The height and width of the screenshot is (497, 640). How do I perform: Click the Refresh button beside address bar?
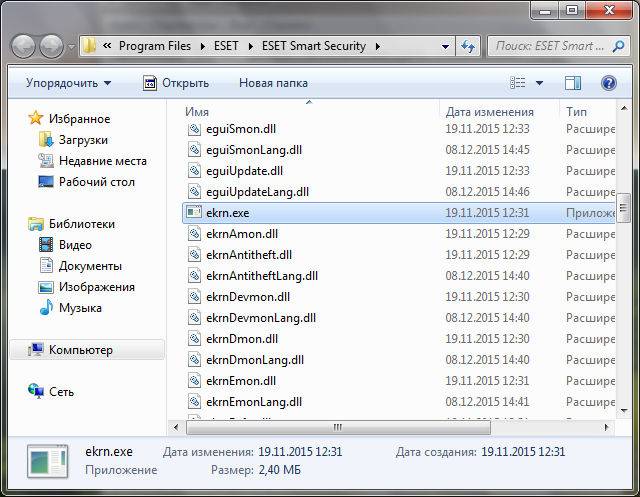(468, 46)
